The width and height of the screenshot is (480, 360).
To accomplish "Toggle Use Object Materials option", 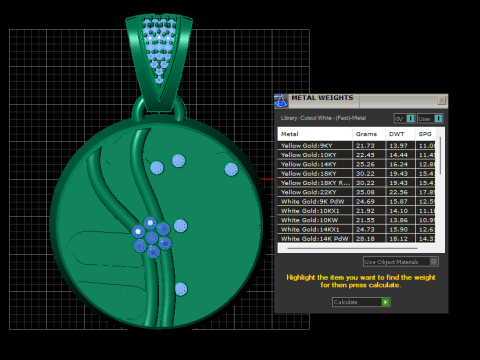I will point(401,262).
